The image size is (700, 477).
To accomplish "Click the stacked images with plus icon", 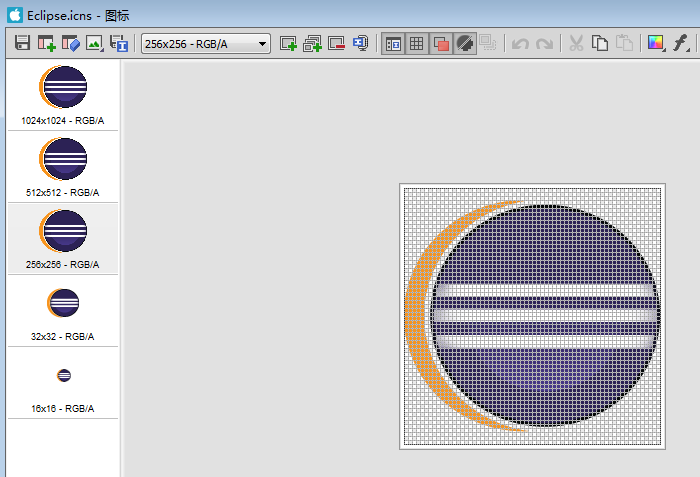I will pyautogui.click(x=312, y=43).
